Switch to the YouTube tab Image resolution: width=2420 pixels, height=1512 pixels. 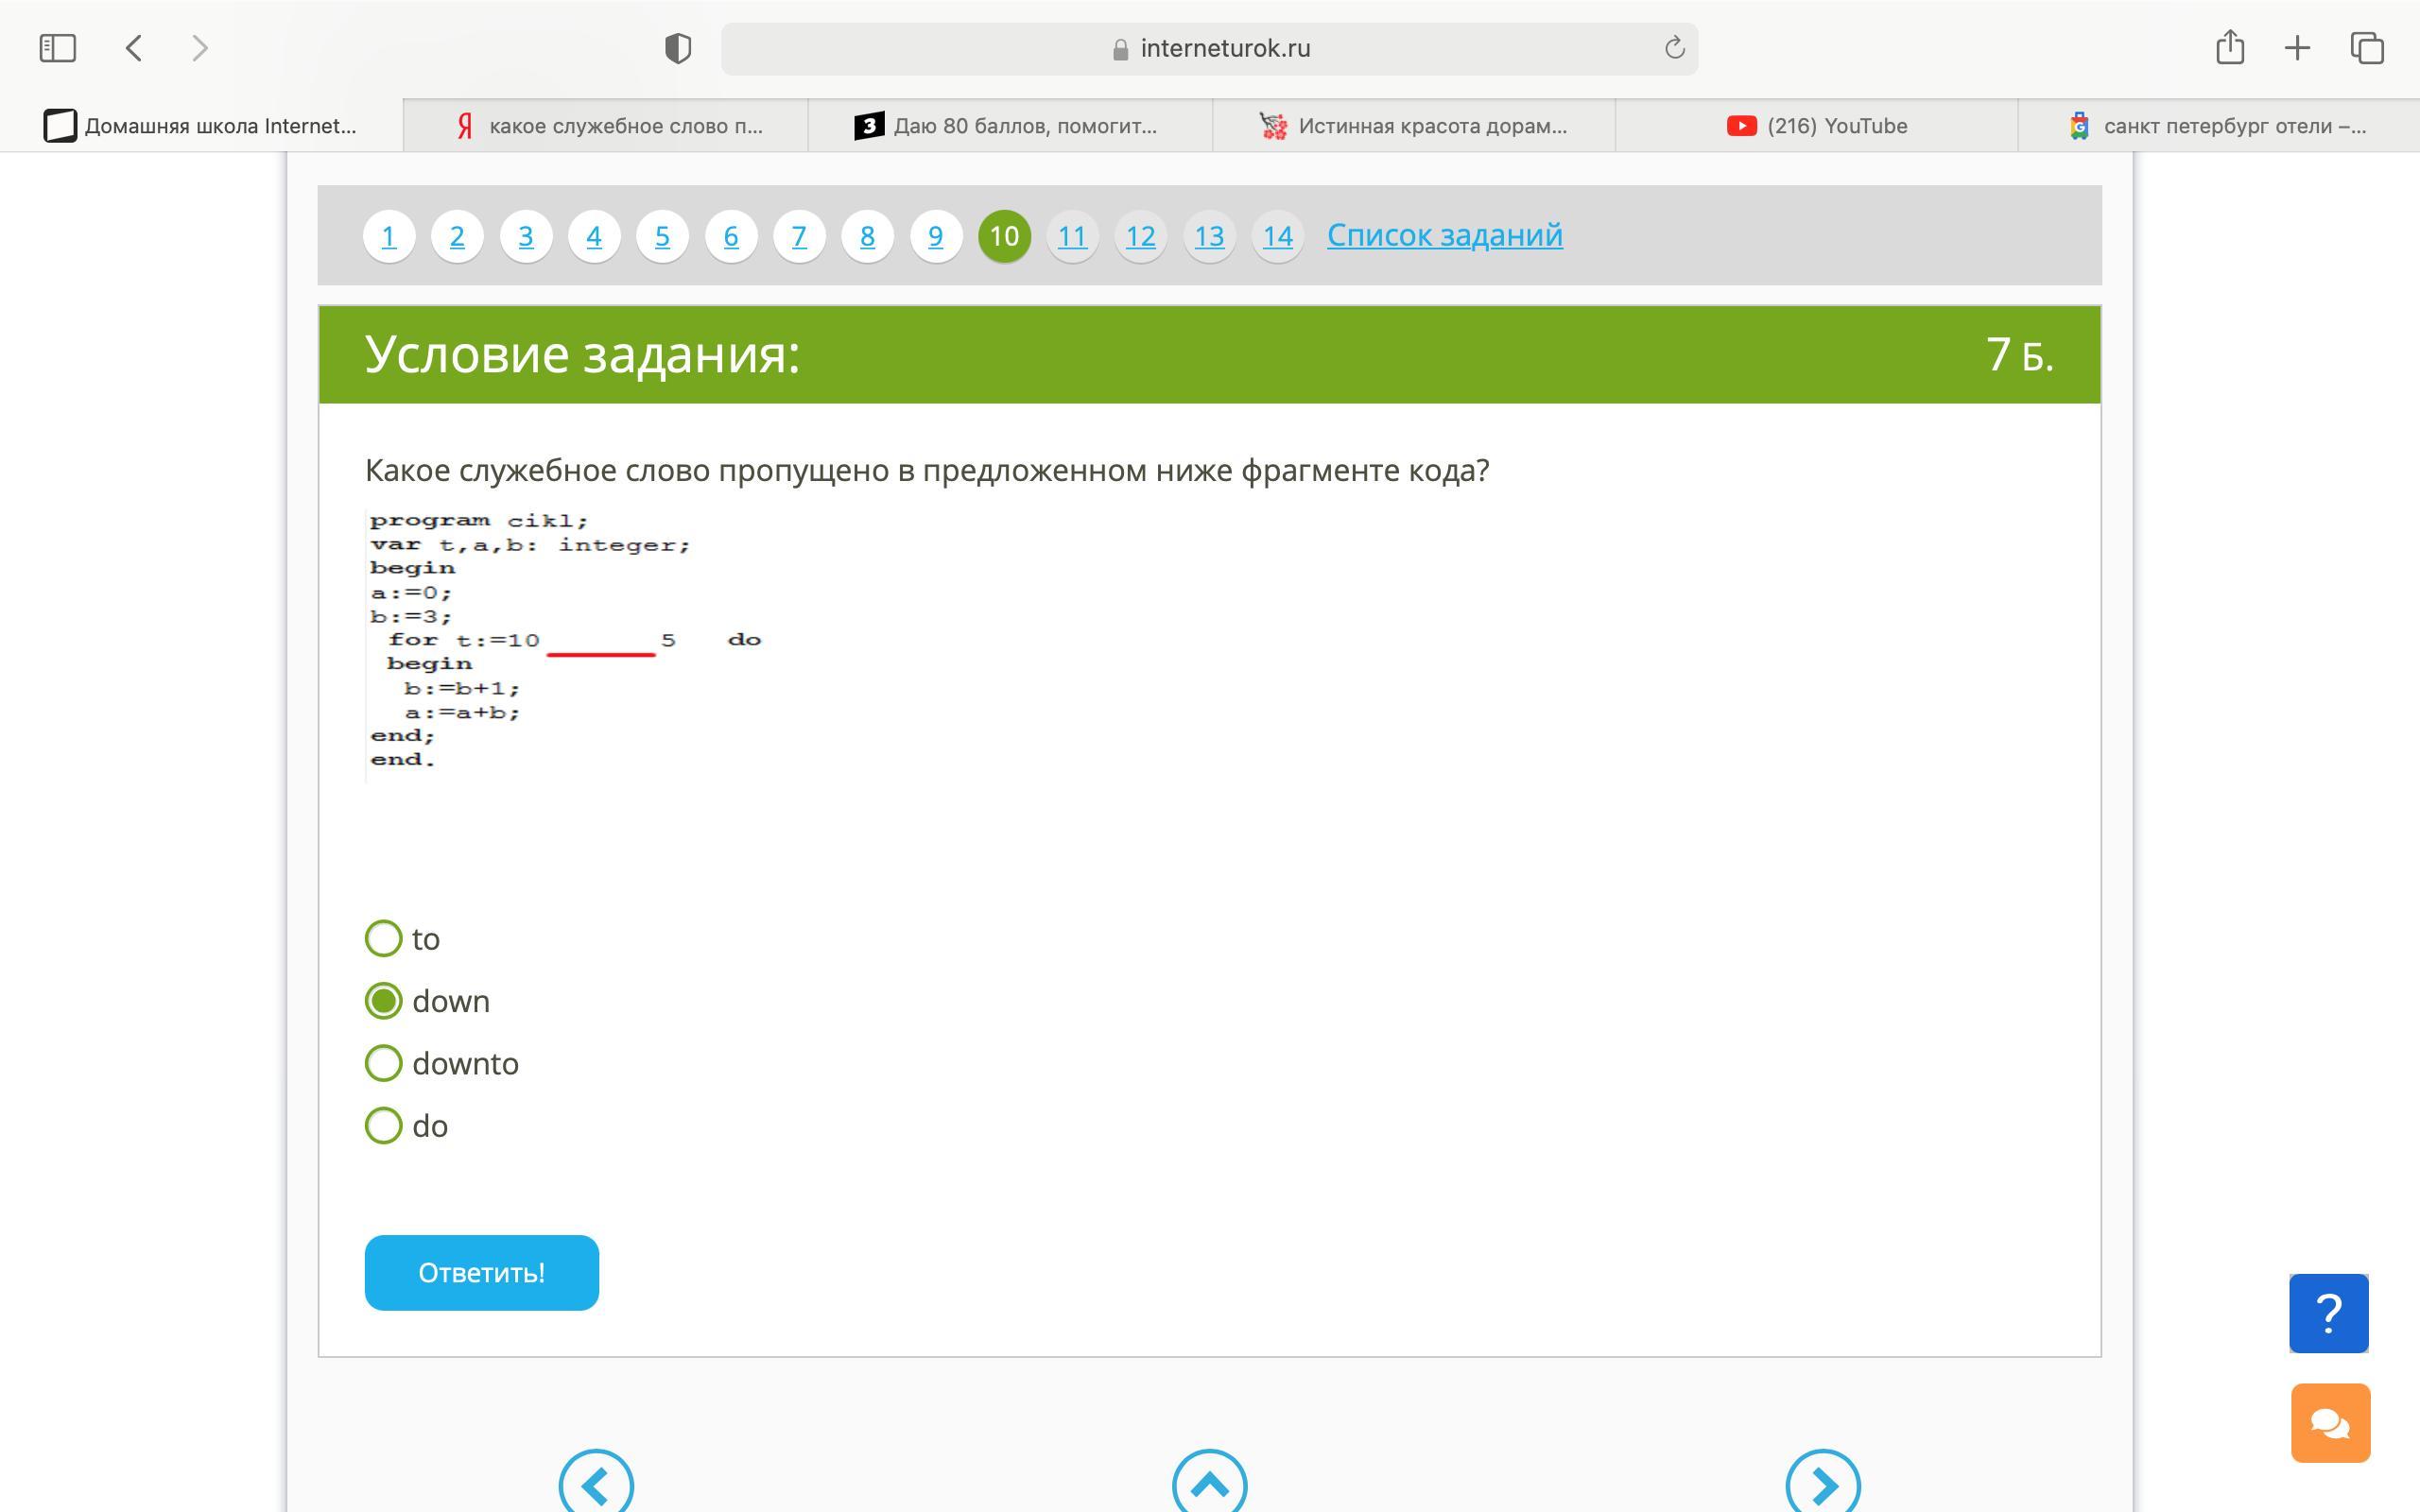pyautogui.click(x=1816, y=126)
